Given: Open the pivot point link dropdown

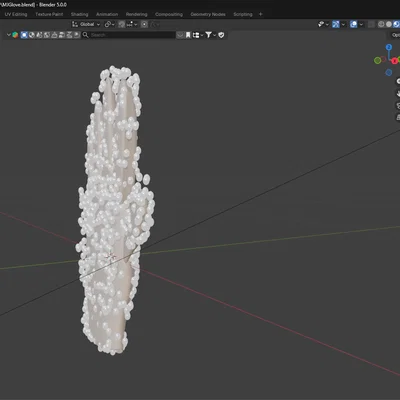Looking at the screenshot, I should pos(110,24).
